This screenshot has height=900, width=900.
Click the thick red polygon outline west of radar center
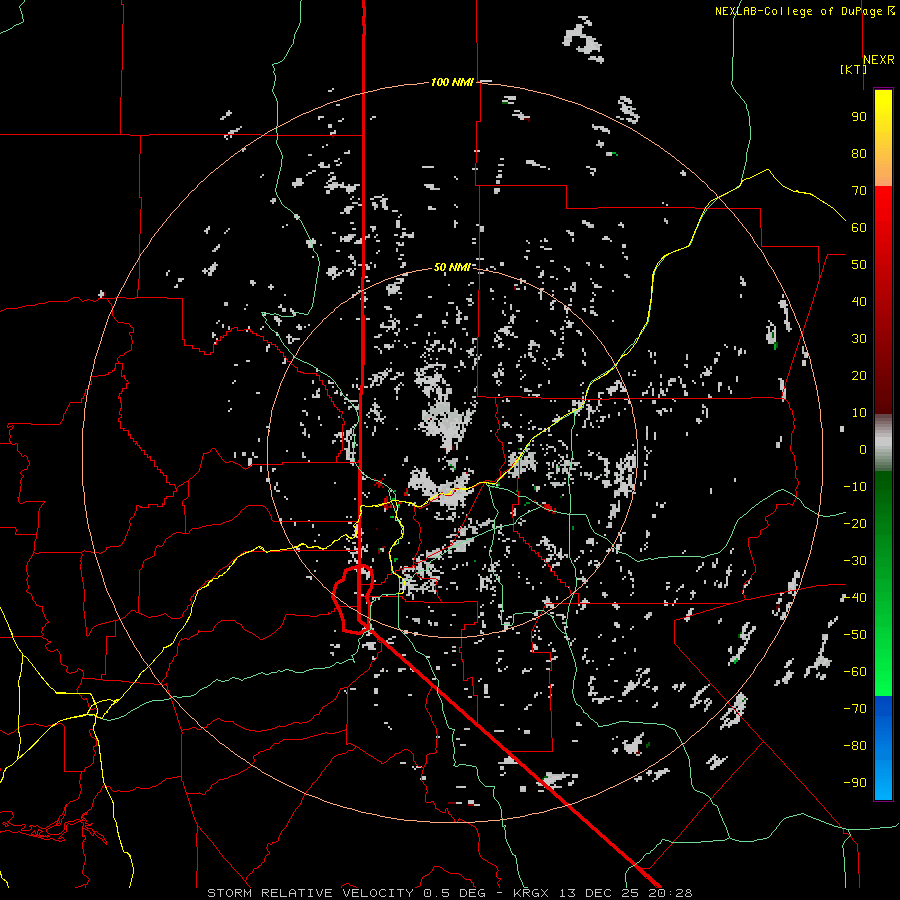352,599
